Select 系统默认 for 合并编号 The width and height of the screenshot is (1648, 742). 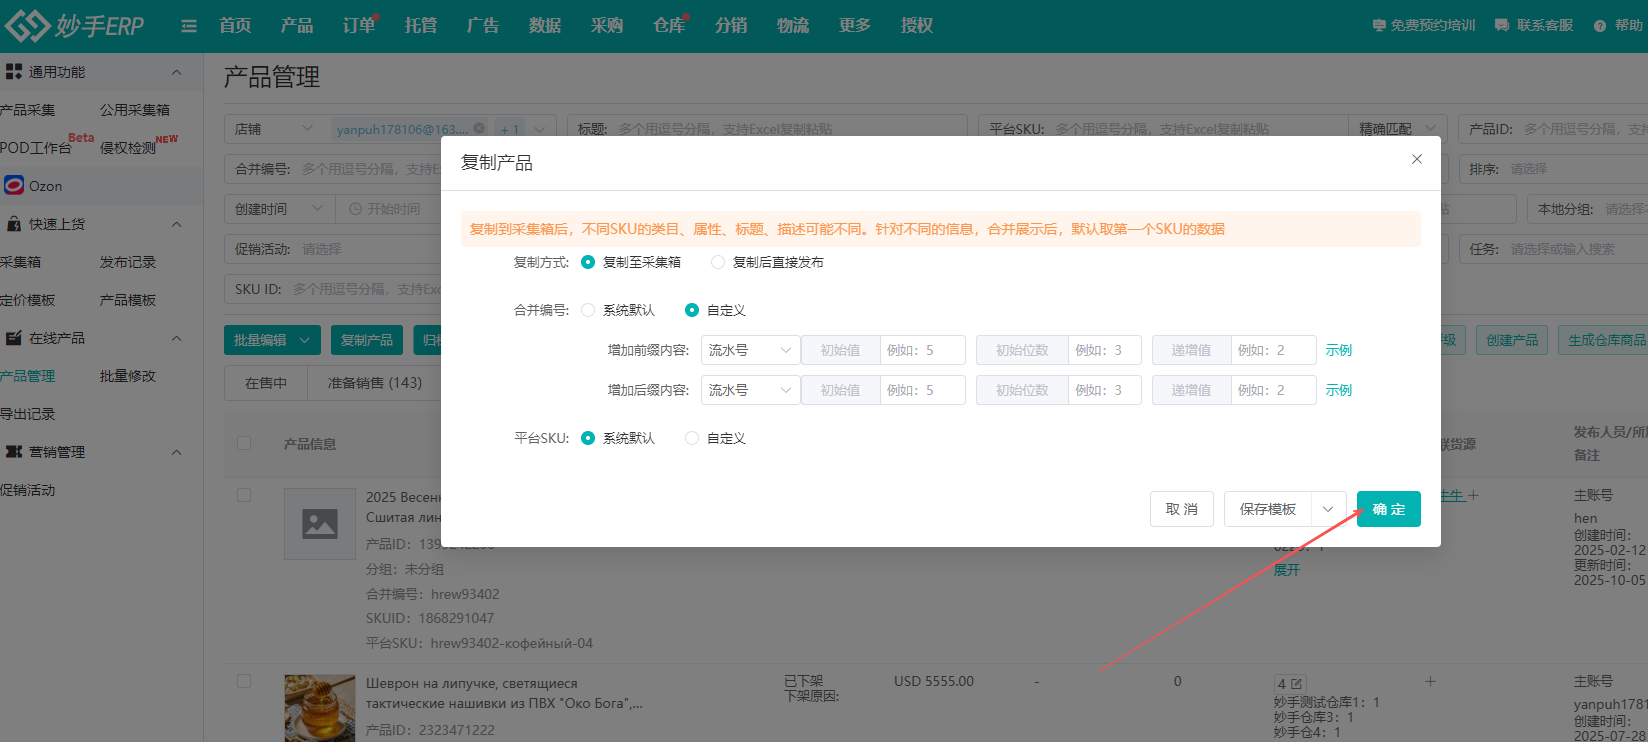(588, 310)
